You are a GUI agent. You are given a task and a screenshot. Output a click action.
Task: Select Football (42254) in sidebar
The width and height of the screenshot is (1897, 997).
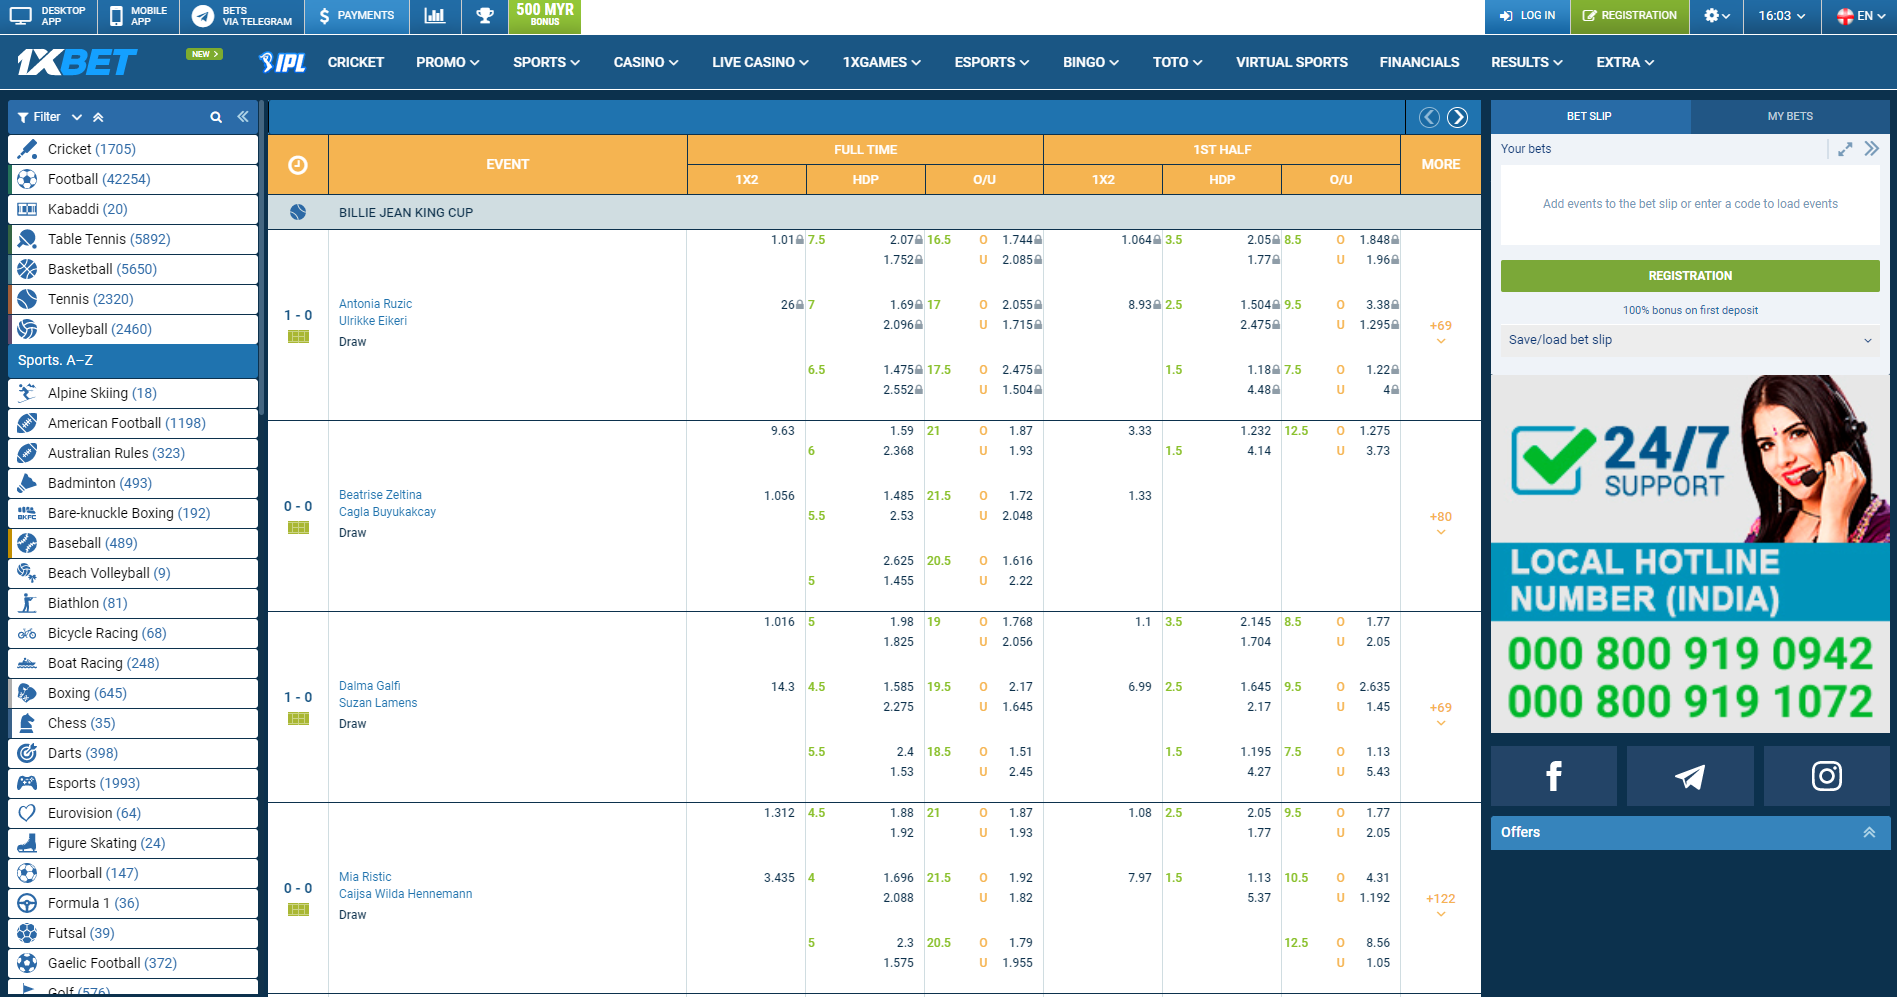(x=133, y=179)
